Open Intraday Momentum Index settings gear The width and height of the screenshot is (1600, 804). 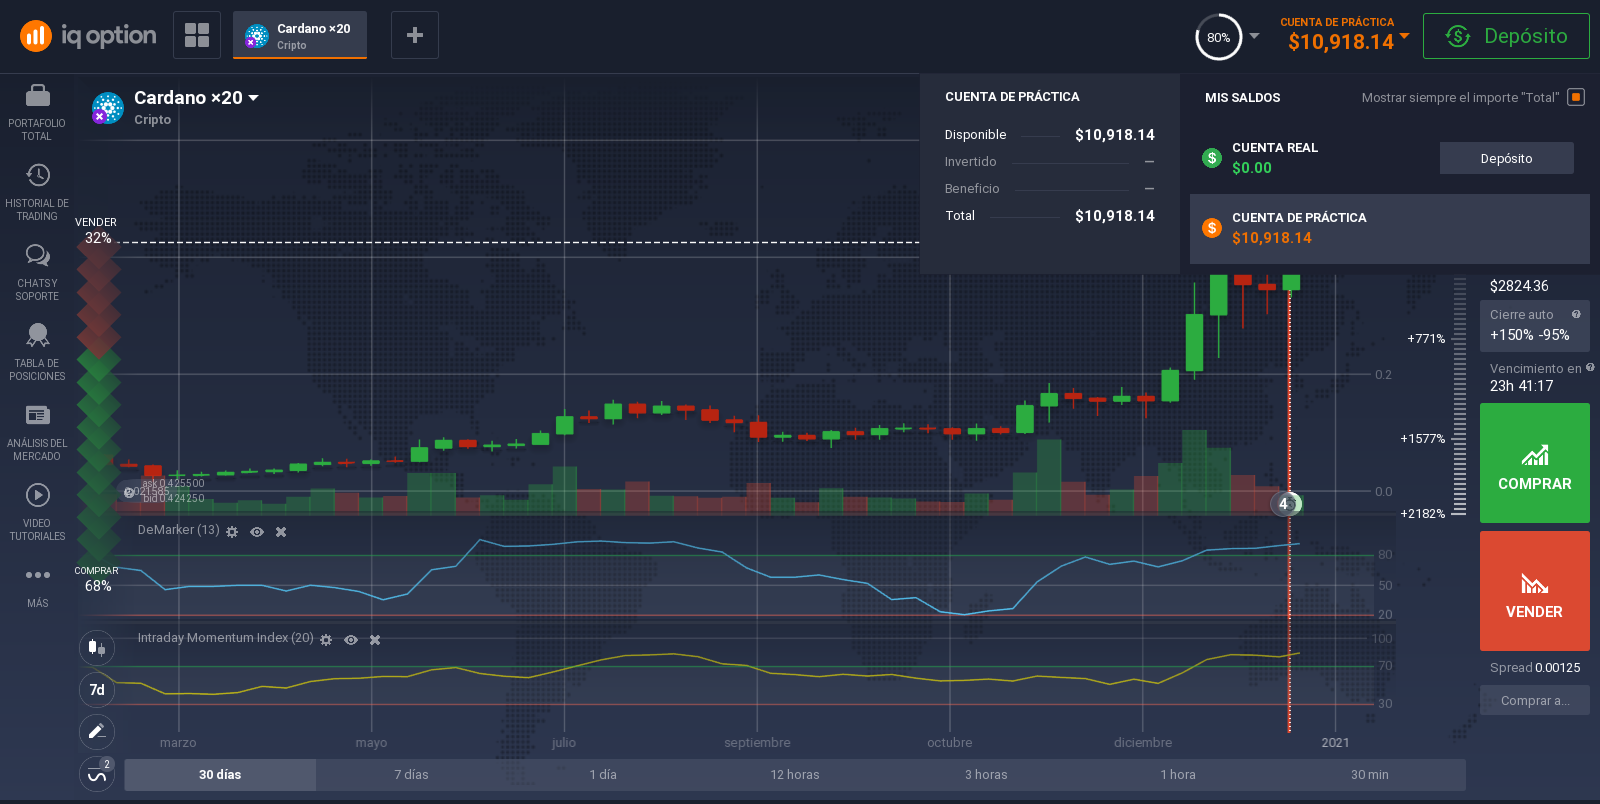[326, 640]
